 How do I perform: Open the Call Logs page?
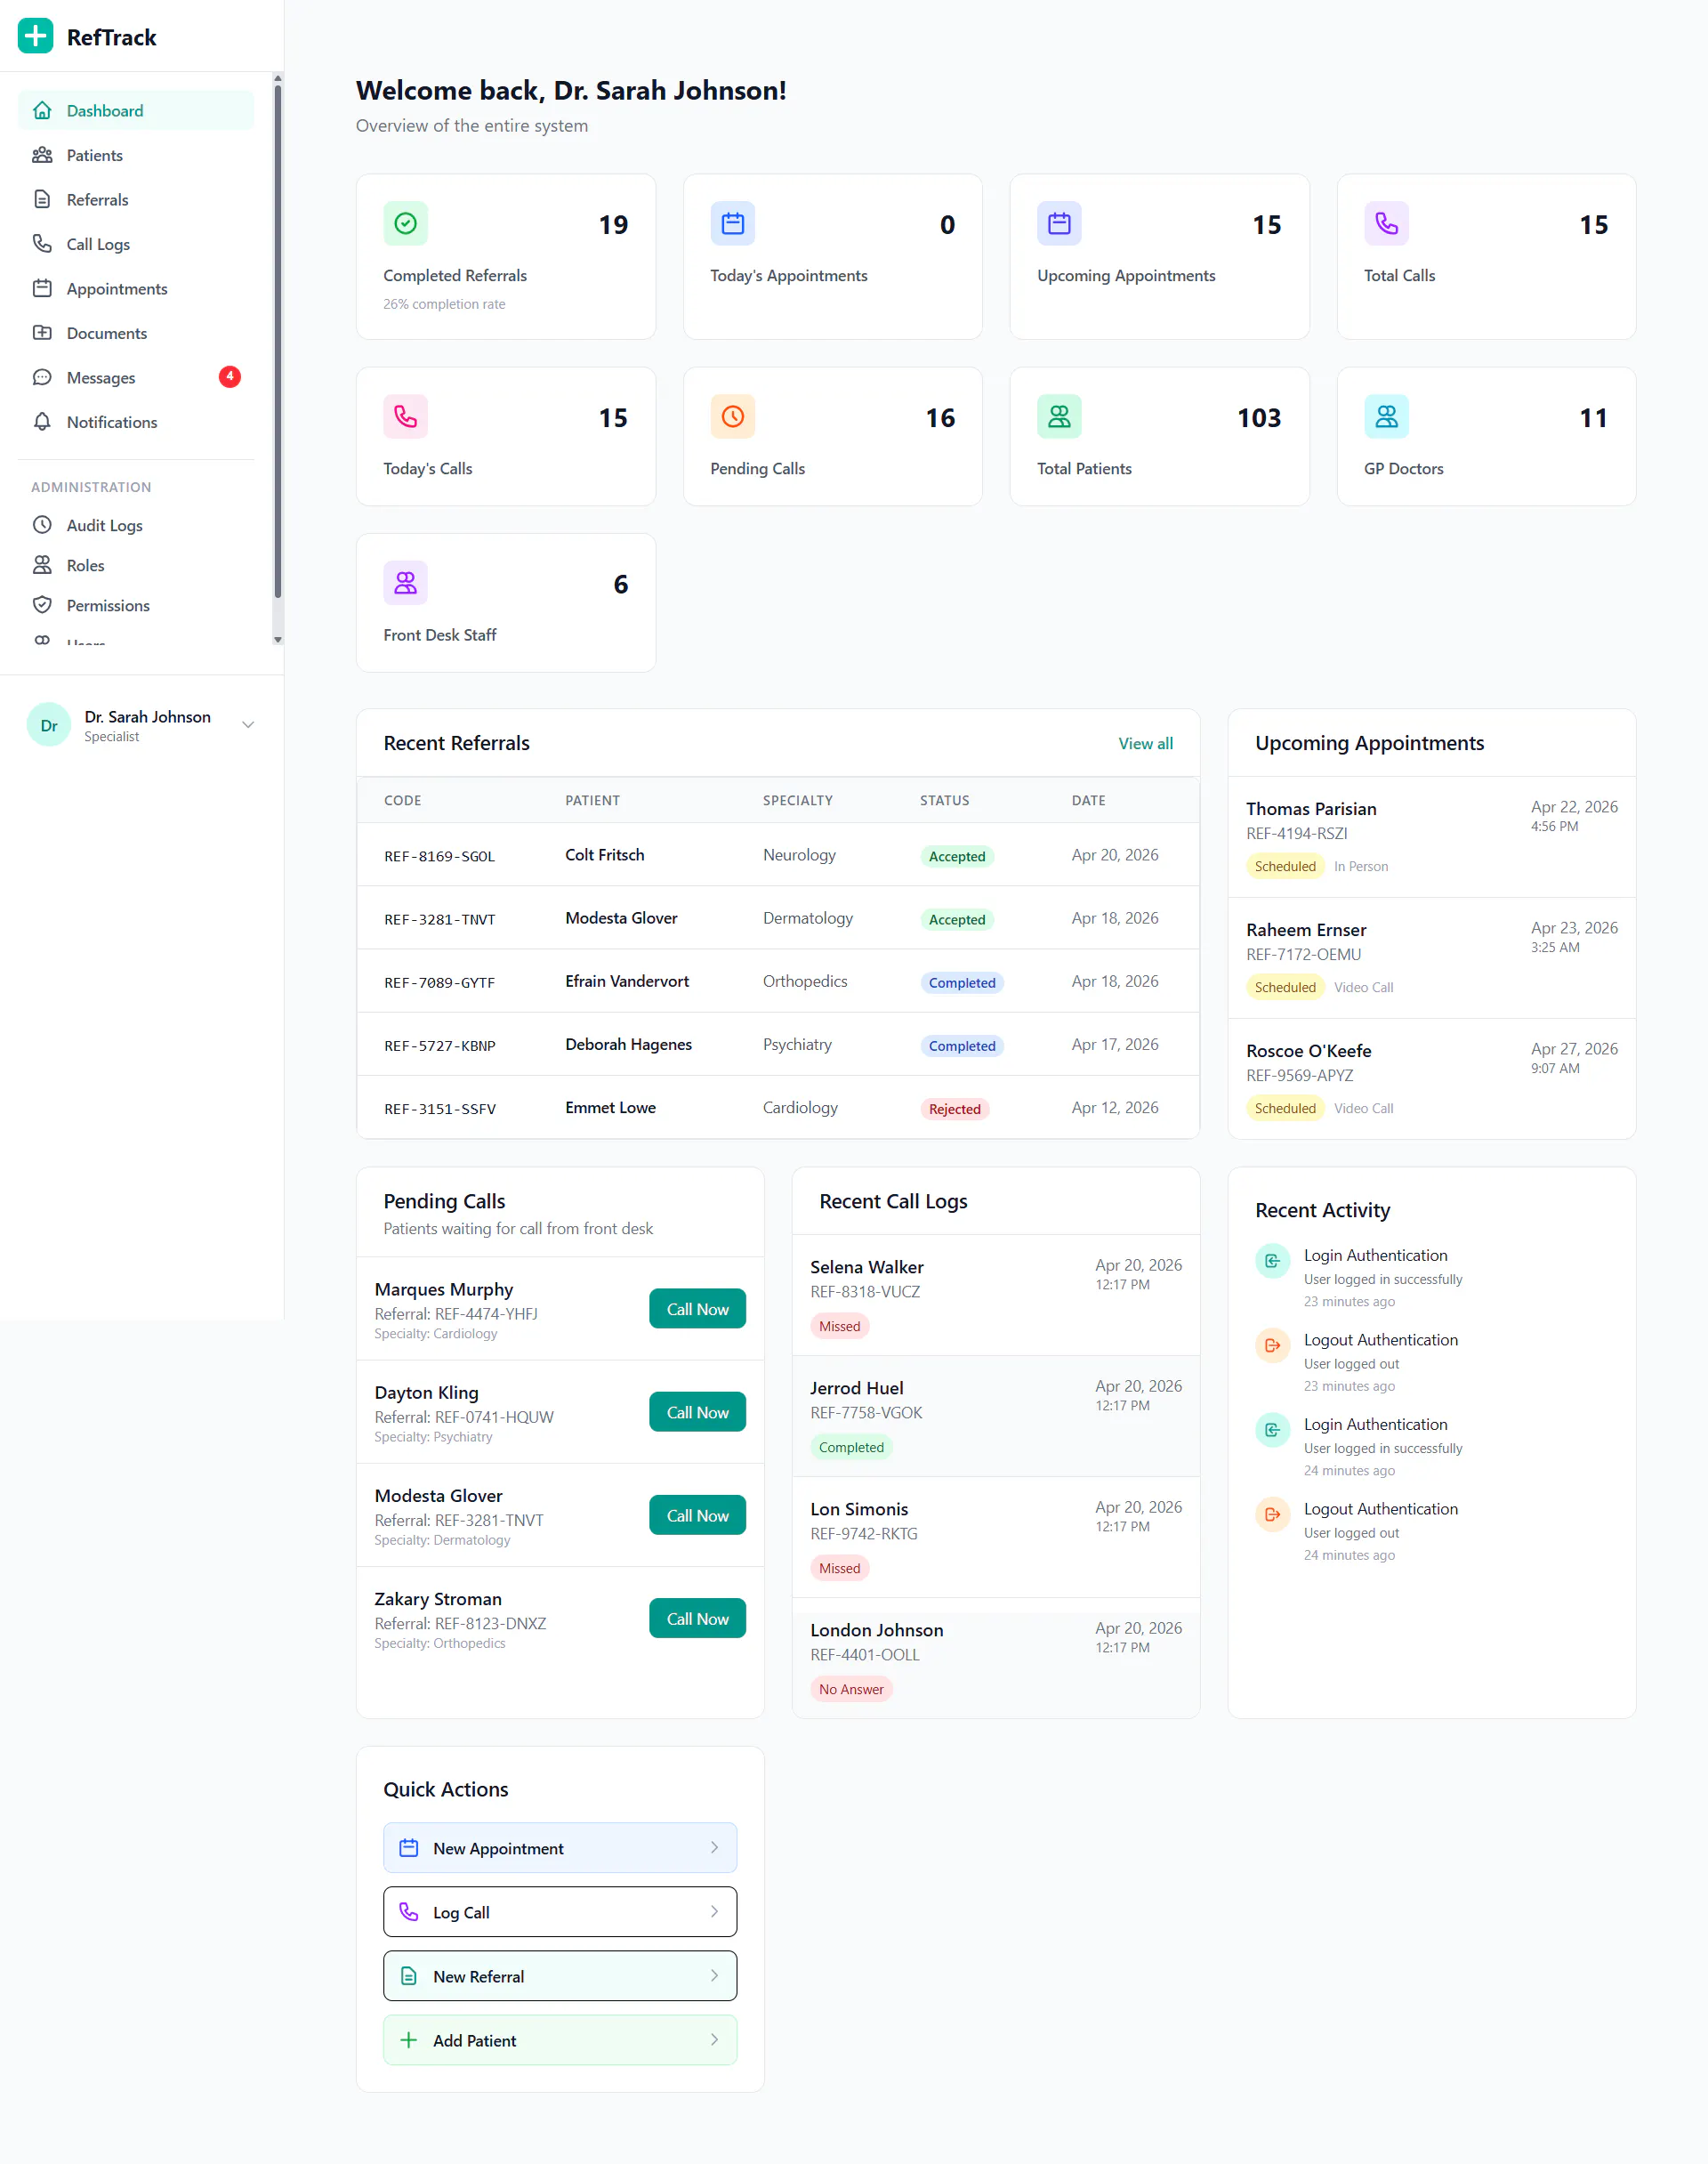point(136,244)
